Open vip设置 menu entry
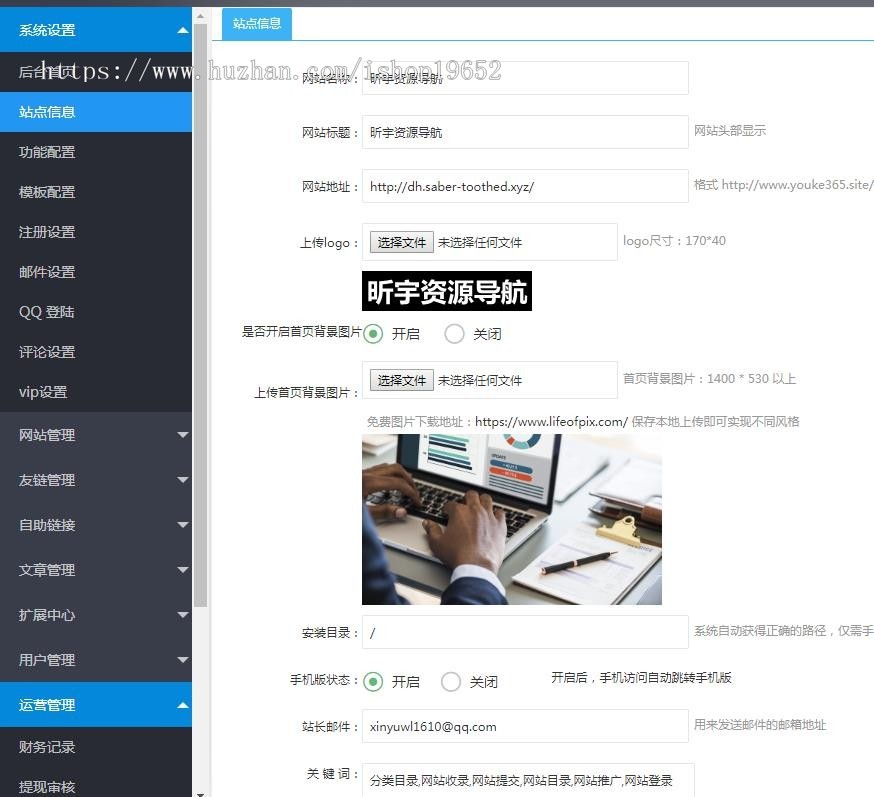The height and width of the screenshot is (797, 874). point(96,392)
